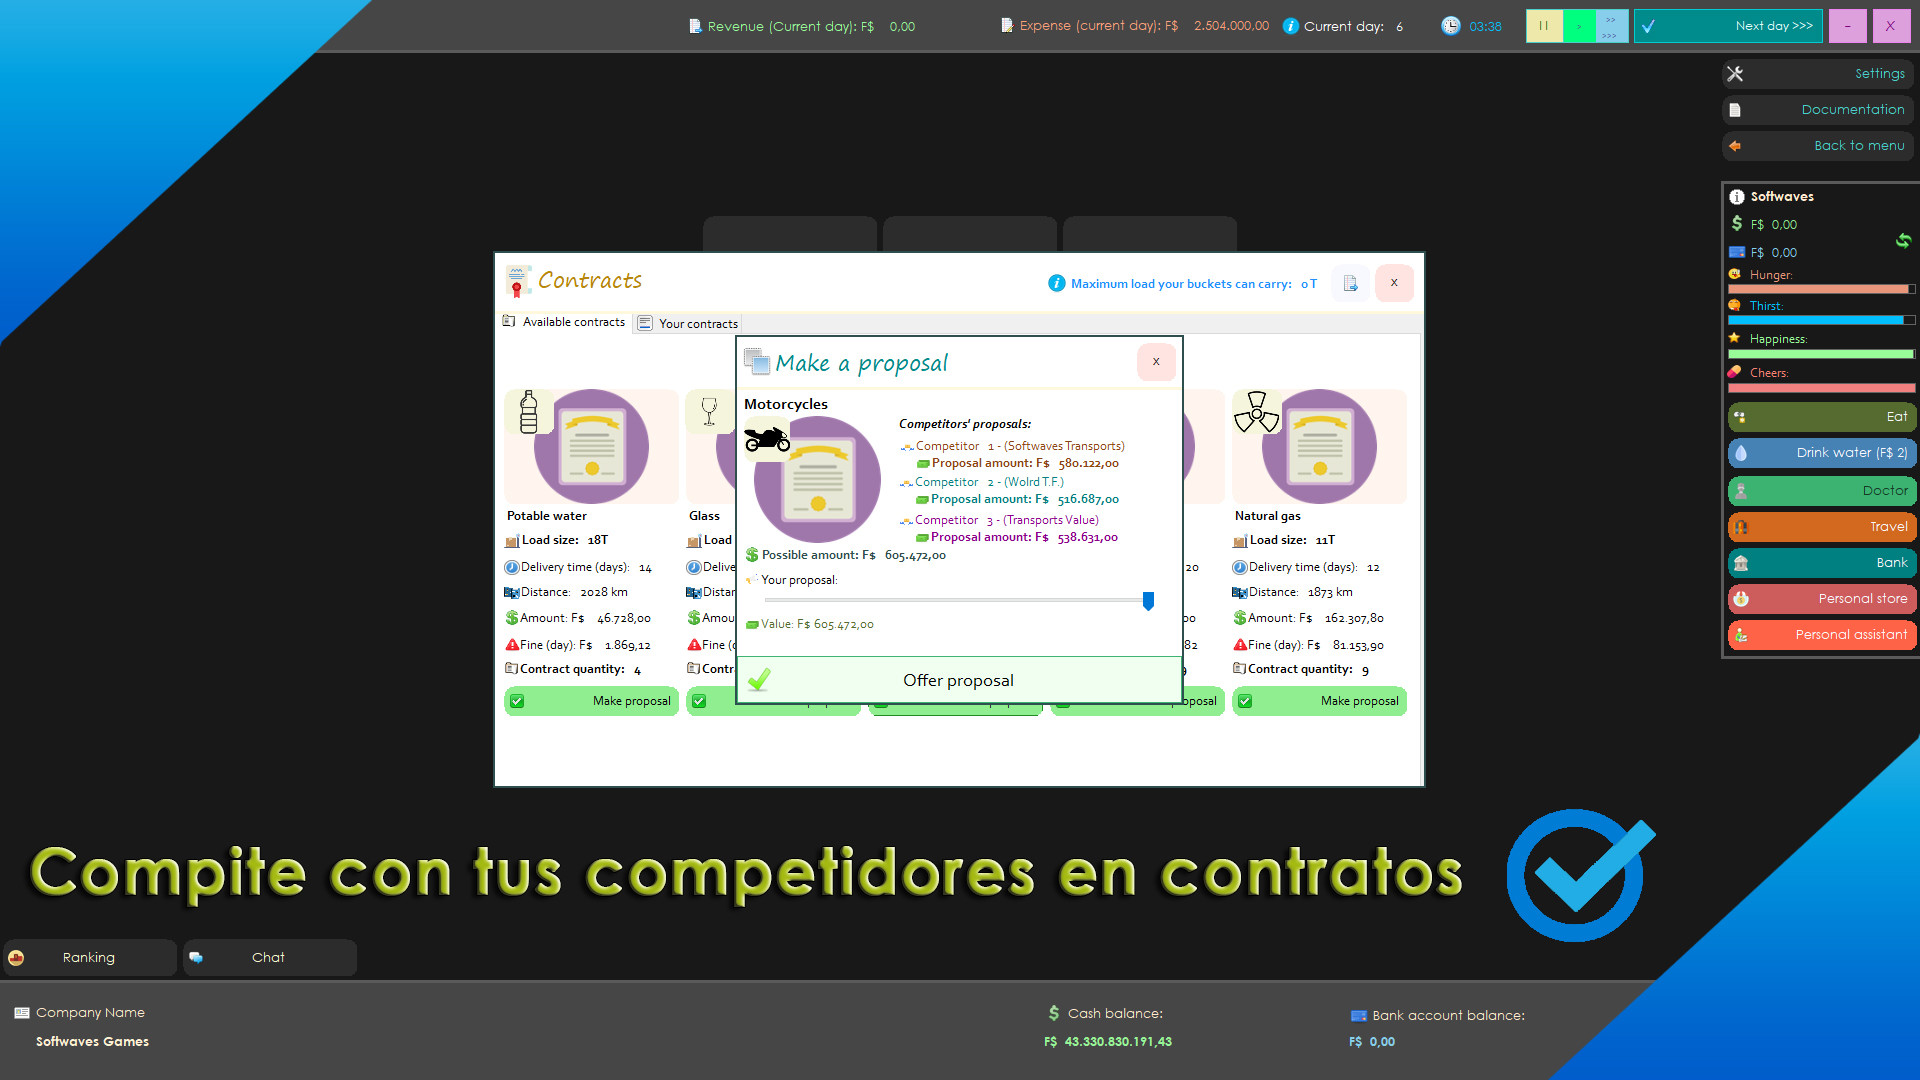
Task: Click the Offer proposal button
Action: pyautogui.click(x=958, y=681)
